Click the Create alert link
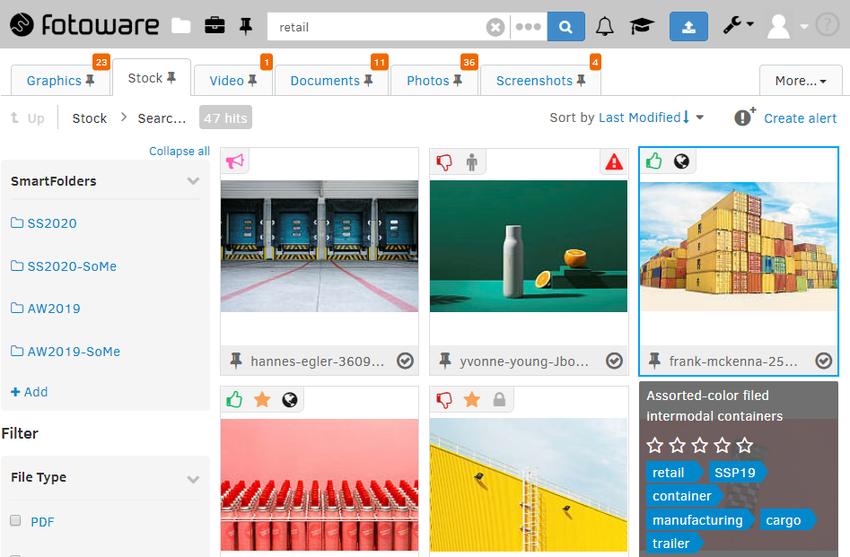 point(800,118)
